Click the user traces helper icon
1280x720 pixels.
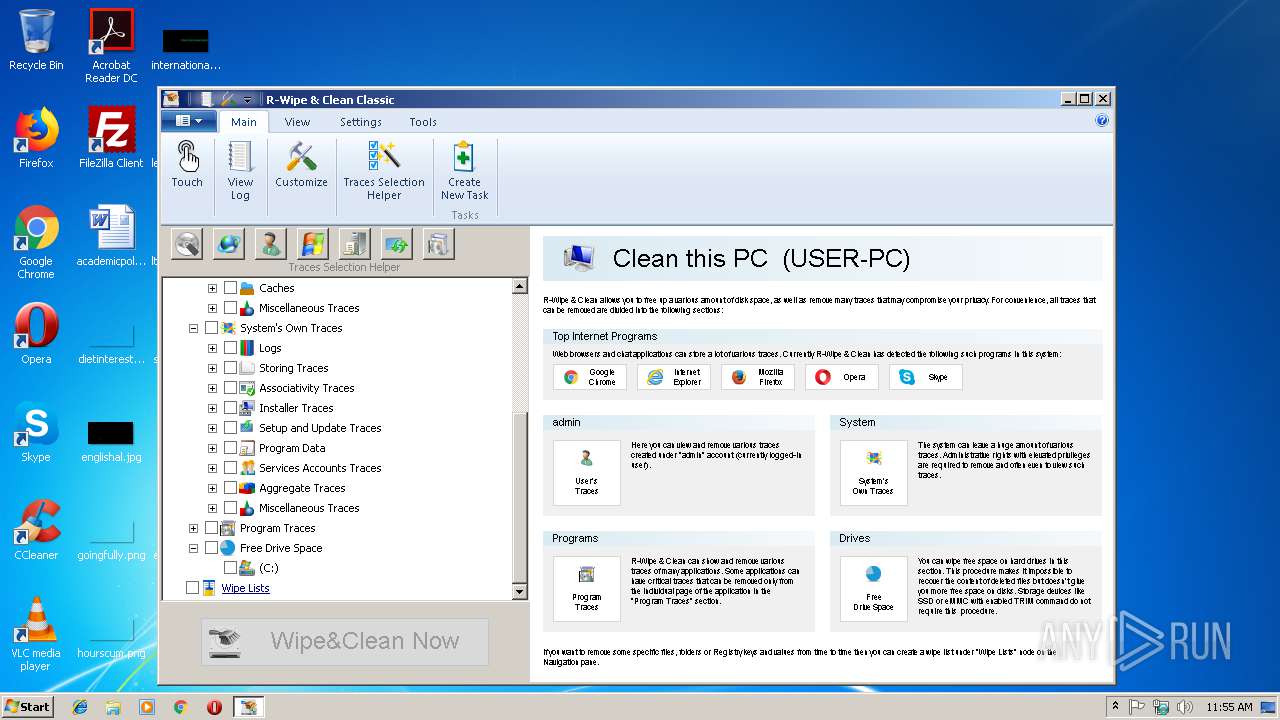coord(271,244)
